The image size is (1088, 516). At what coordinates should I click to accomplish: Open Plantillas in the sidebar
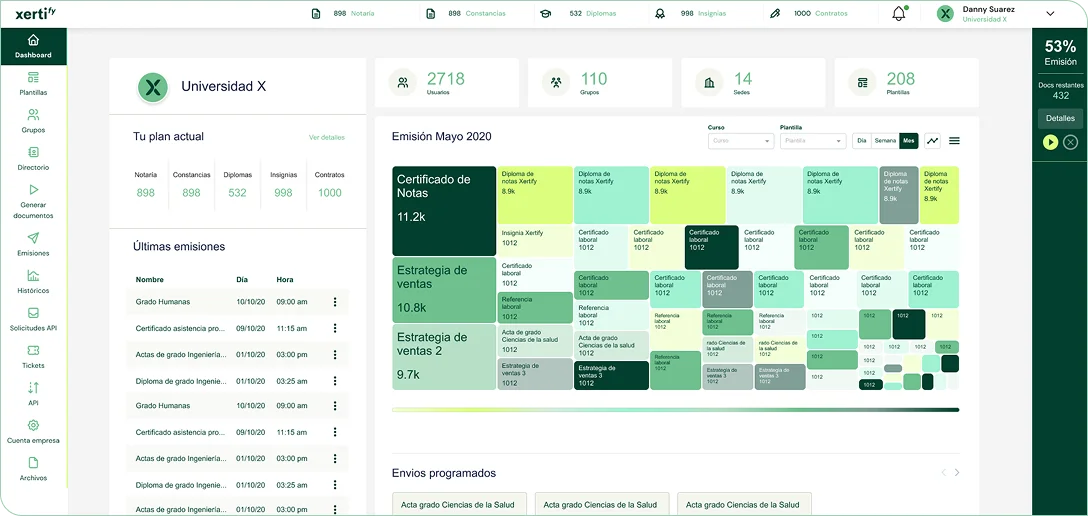click(33, 83)
